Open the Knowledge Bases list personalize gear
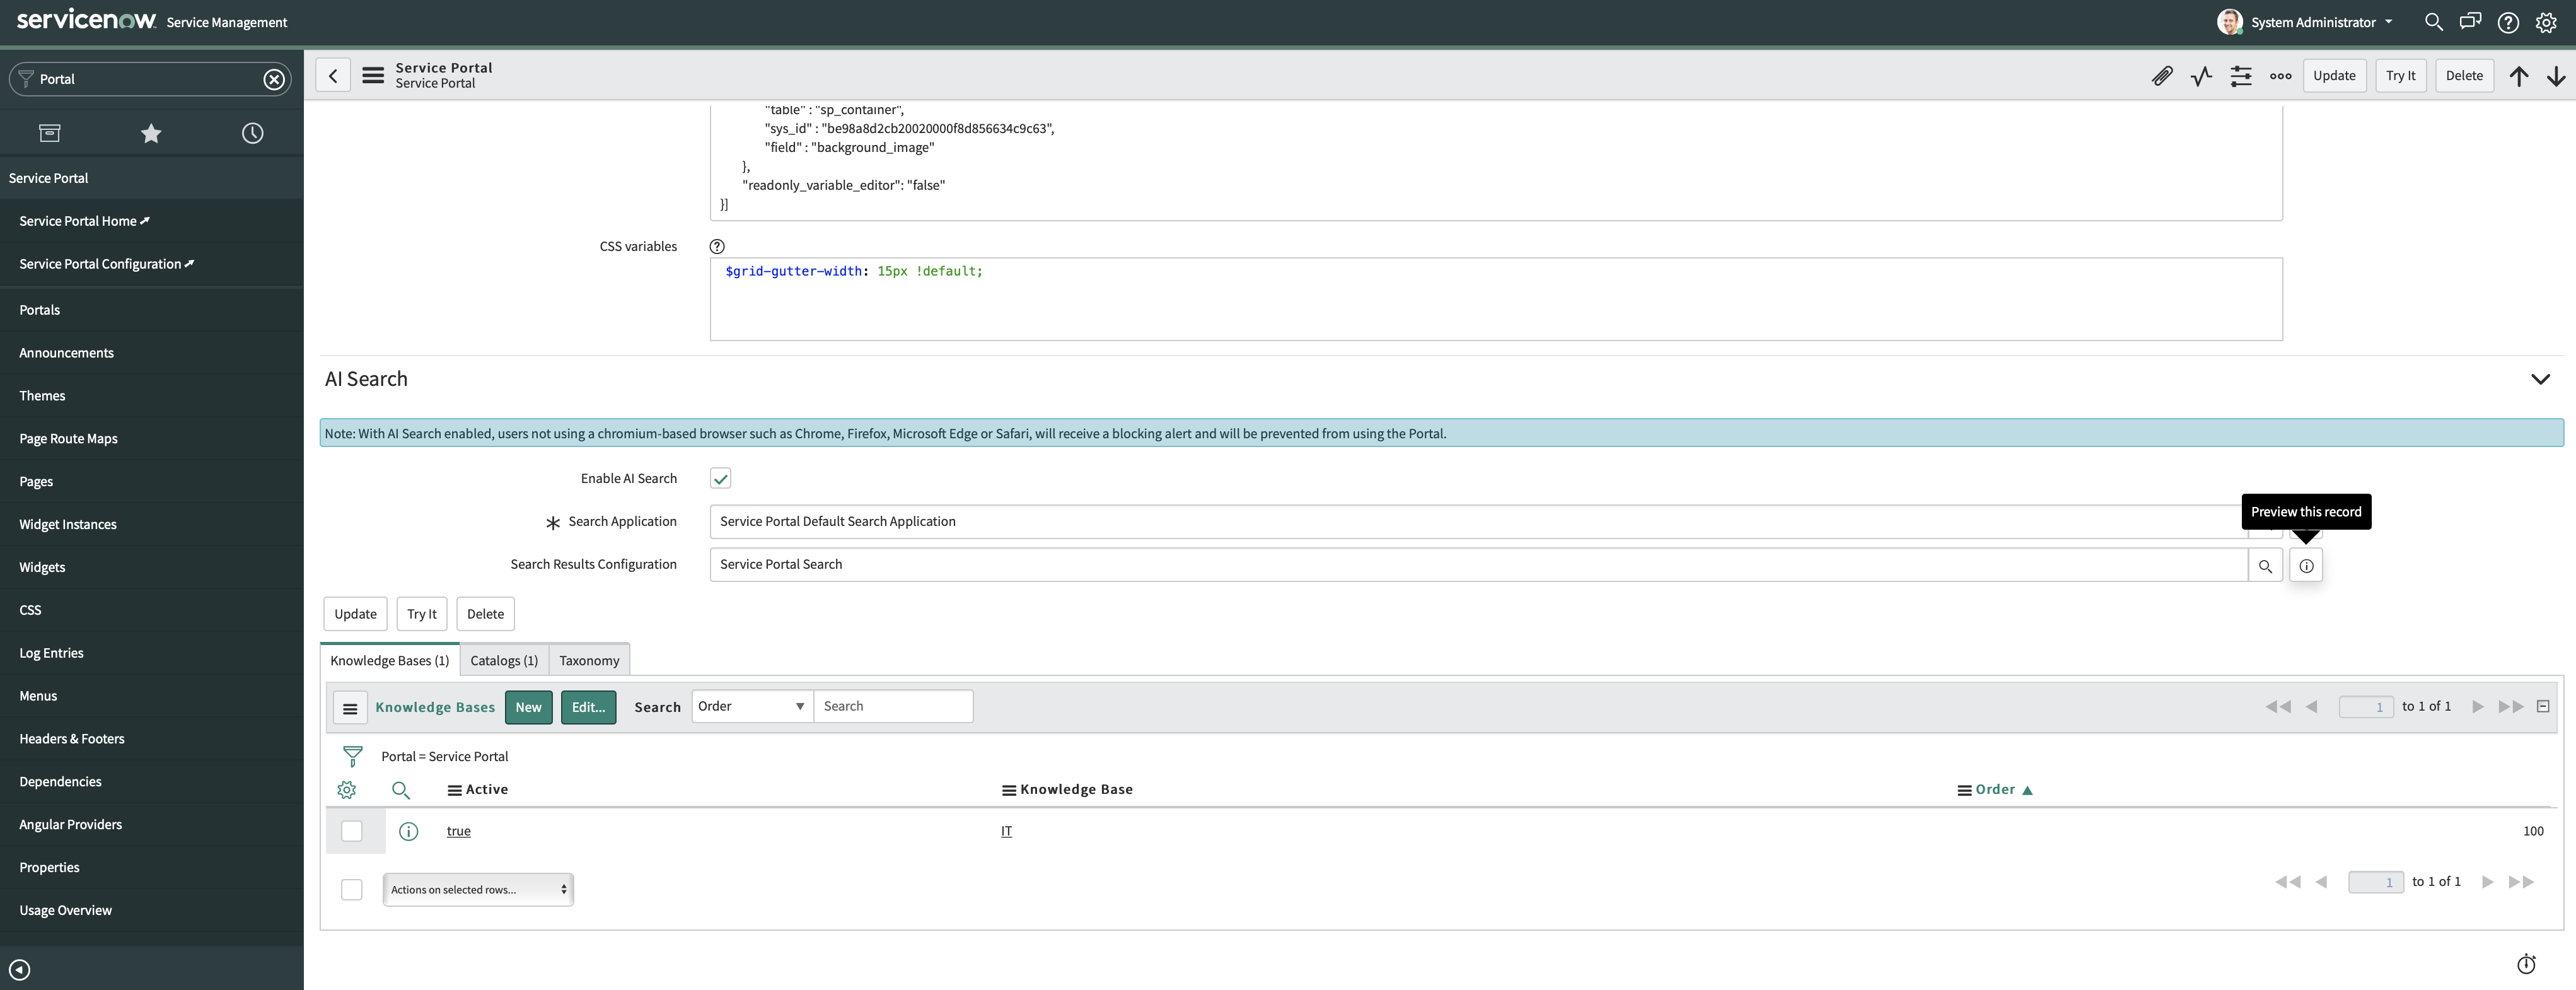This screenshot has width=2576, height=990. click(347, 789)
